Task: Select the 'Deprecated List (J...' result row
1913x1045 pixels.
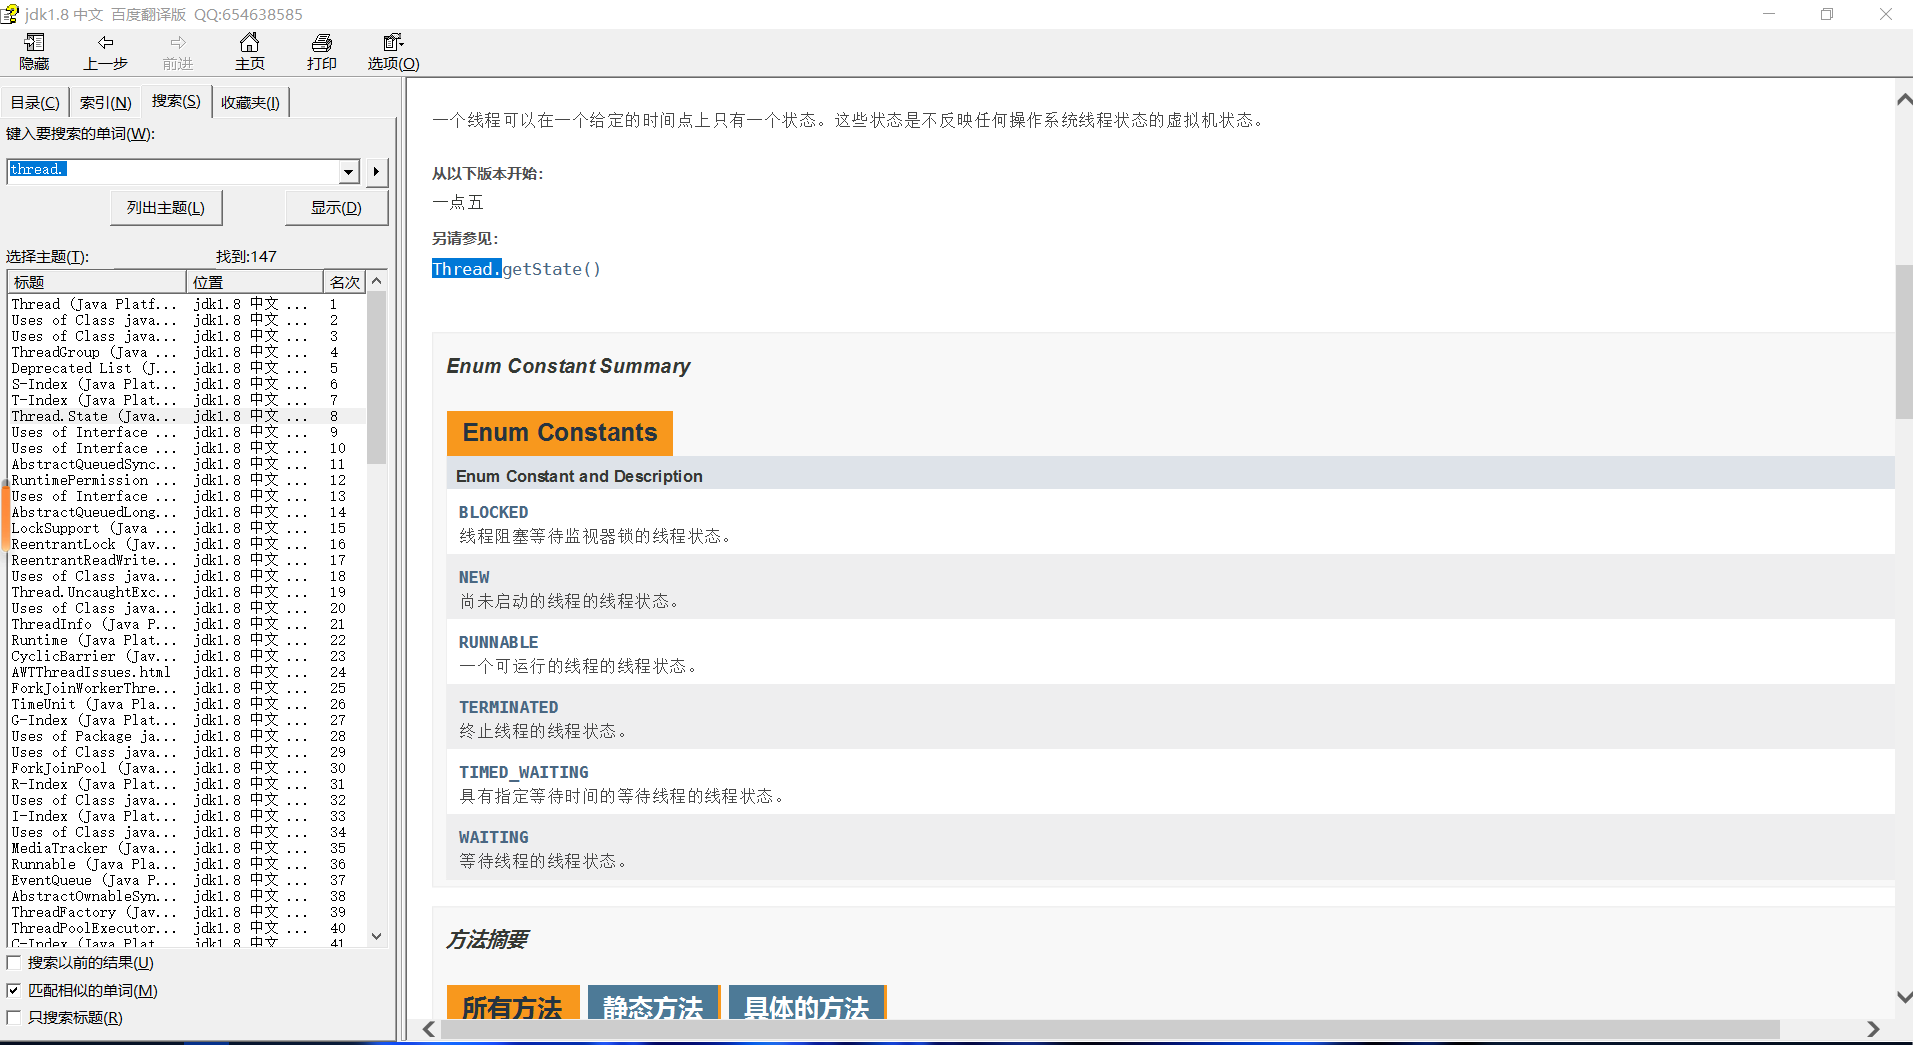Action: 187,368
